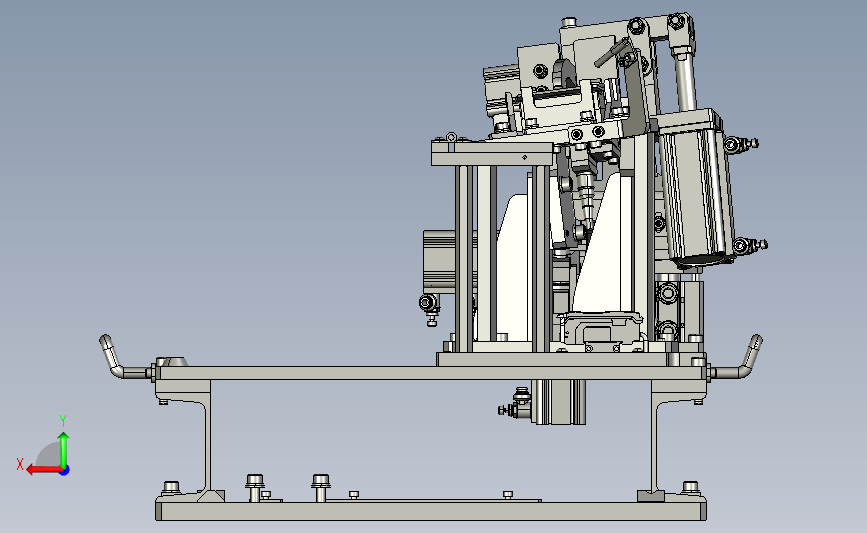This screenshot has width=867, height=533.
Task: Select the large tilted pneumatic cylinder body
Action: 698,191
